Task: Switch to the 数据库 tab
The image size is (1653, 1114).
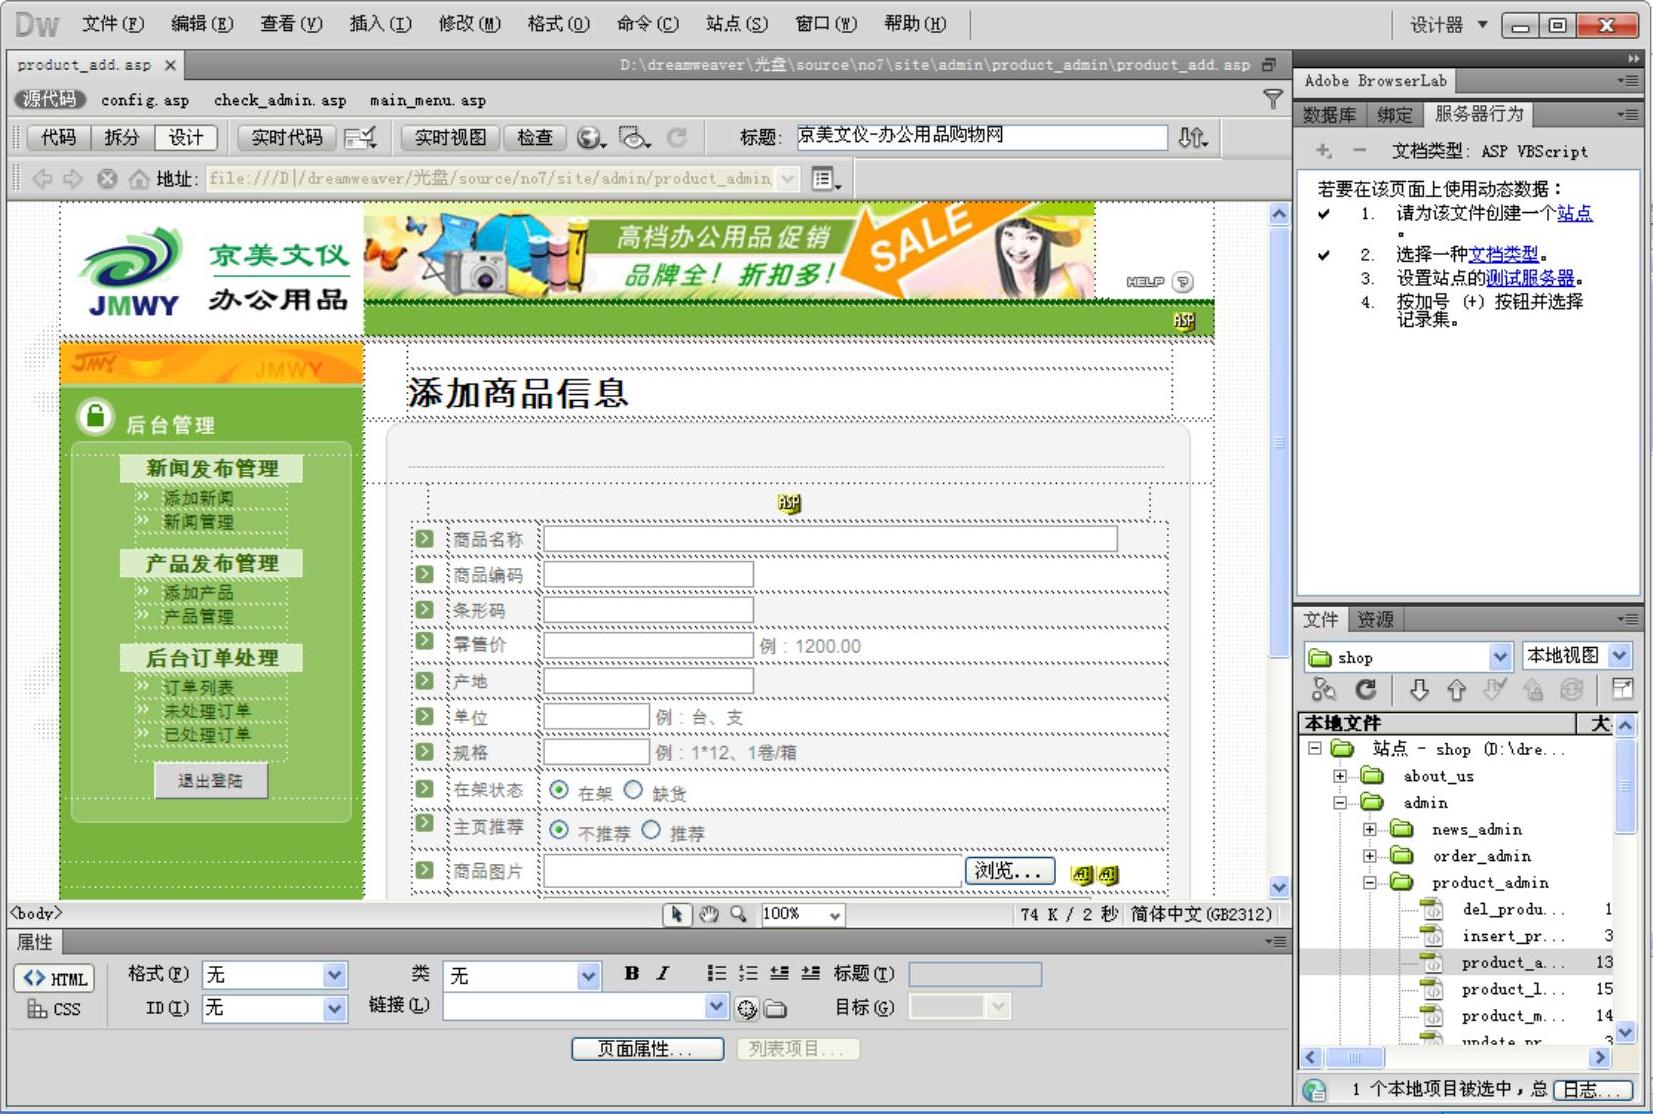Action: click(x=1329, y=115)
